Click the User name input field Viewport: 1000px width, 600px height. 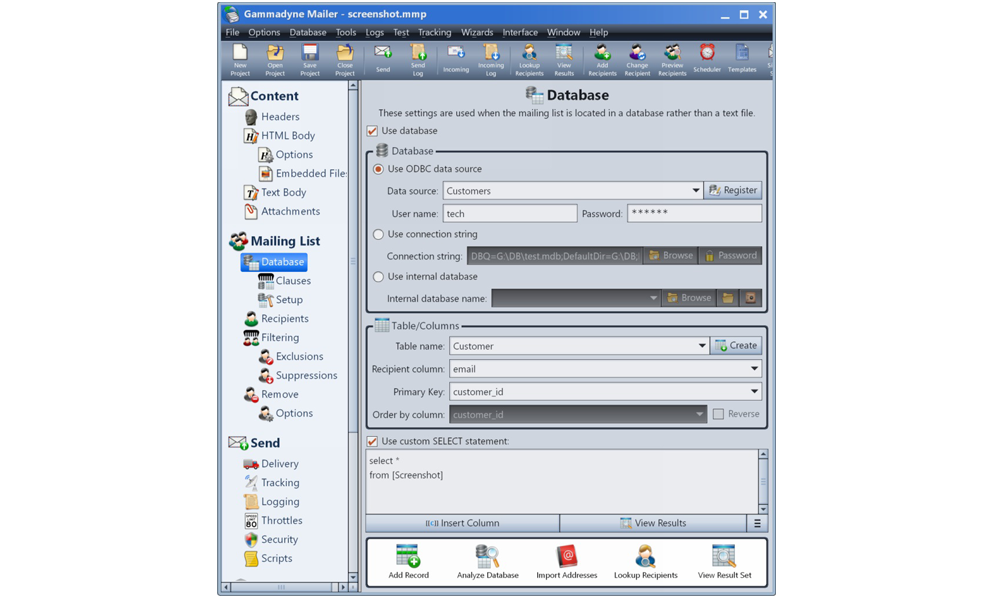[509, 214]
